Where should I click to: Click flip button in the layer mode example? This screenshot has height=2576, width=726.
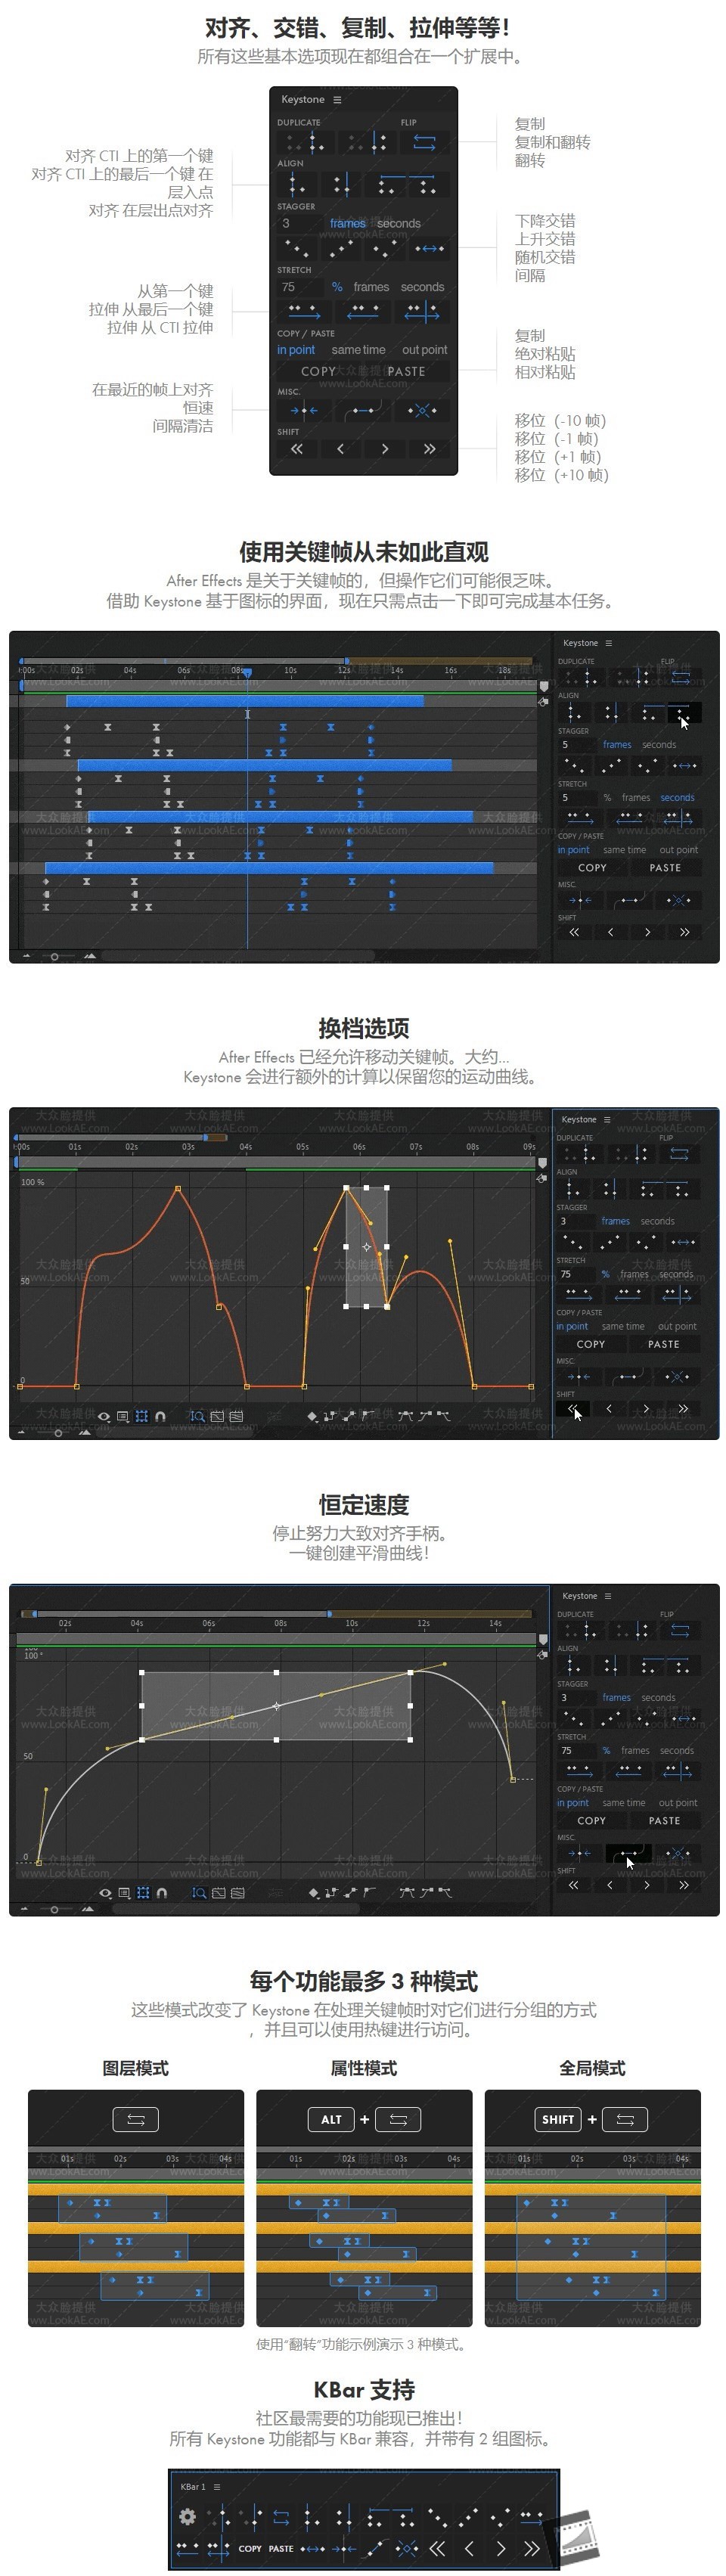[136, 2119]
